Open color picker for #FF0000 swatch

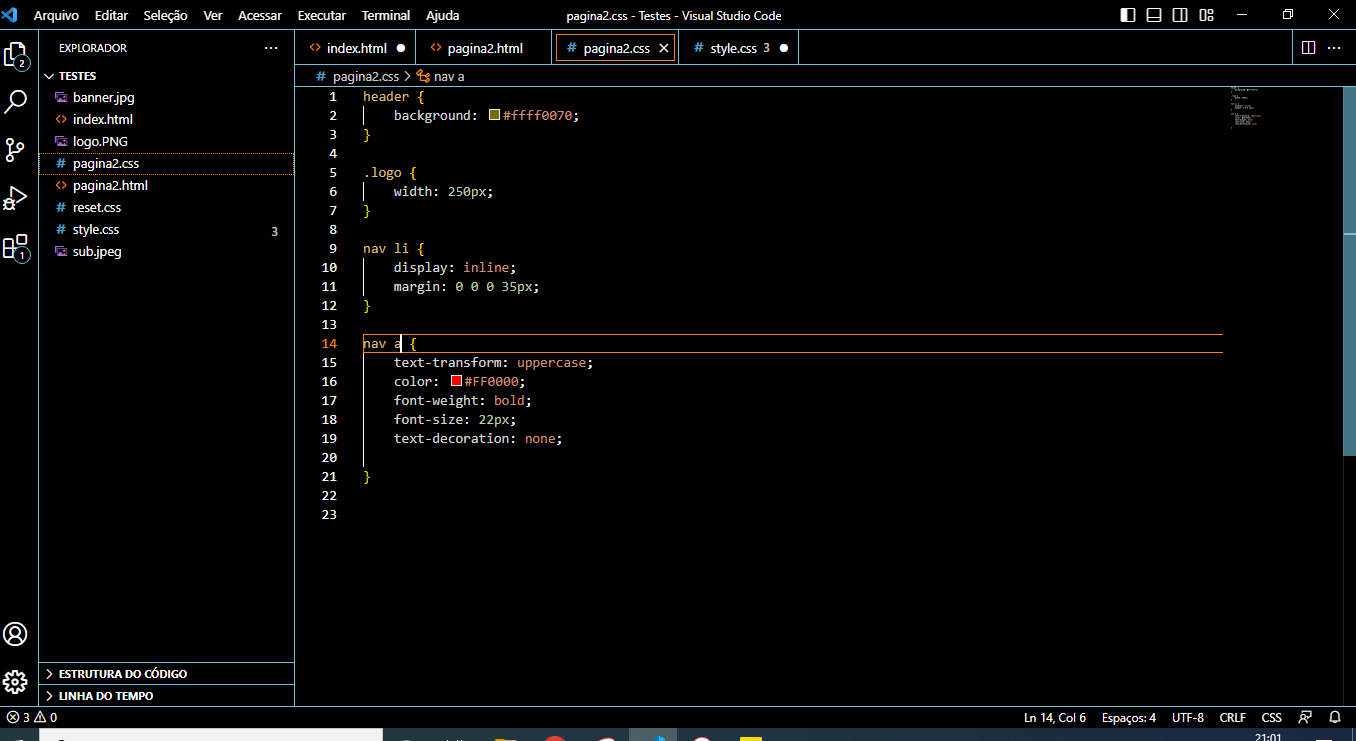(456, 381)
